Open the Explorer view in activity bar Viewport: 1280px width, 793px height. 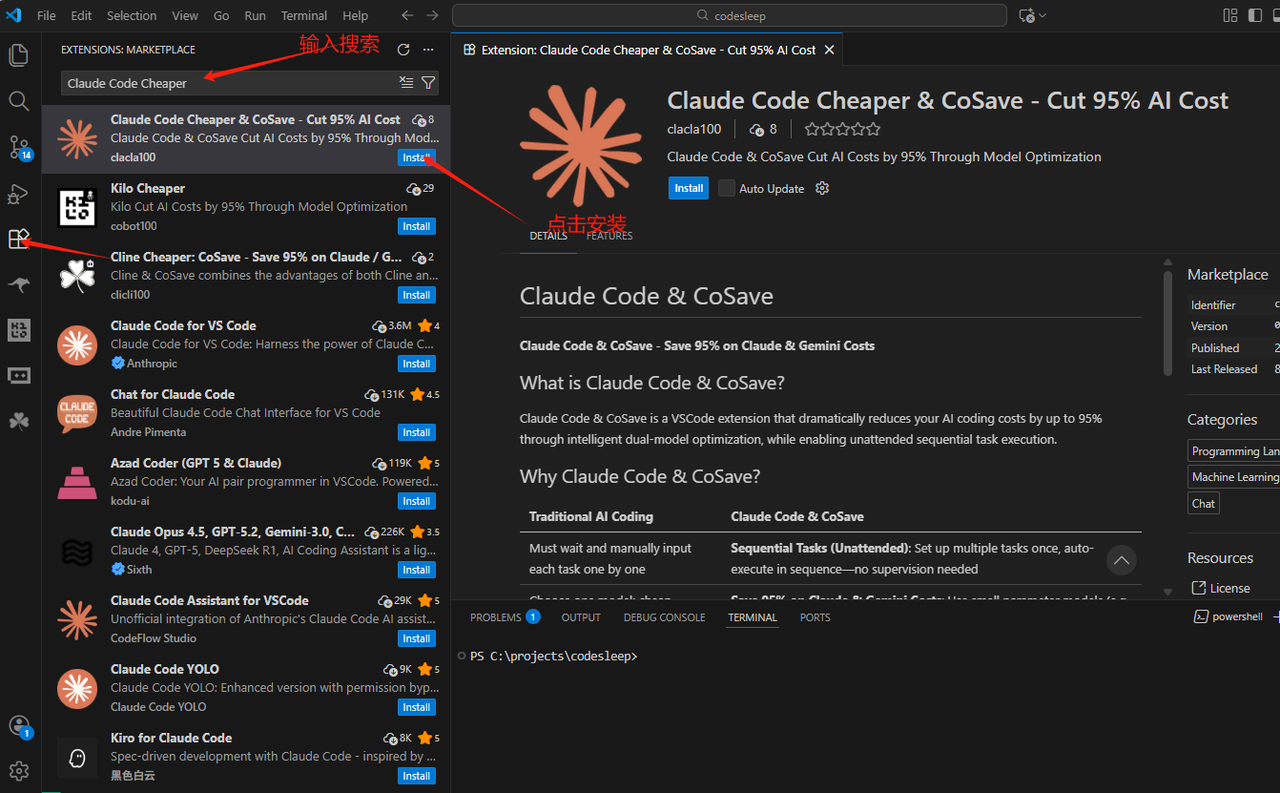pos(19,55)
